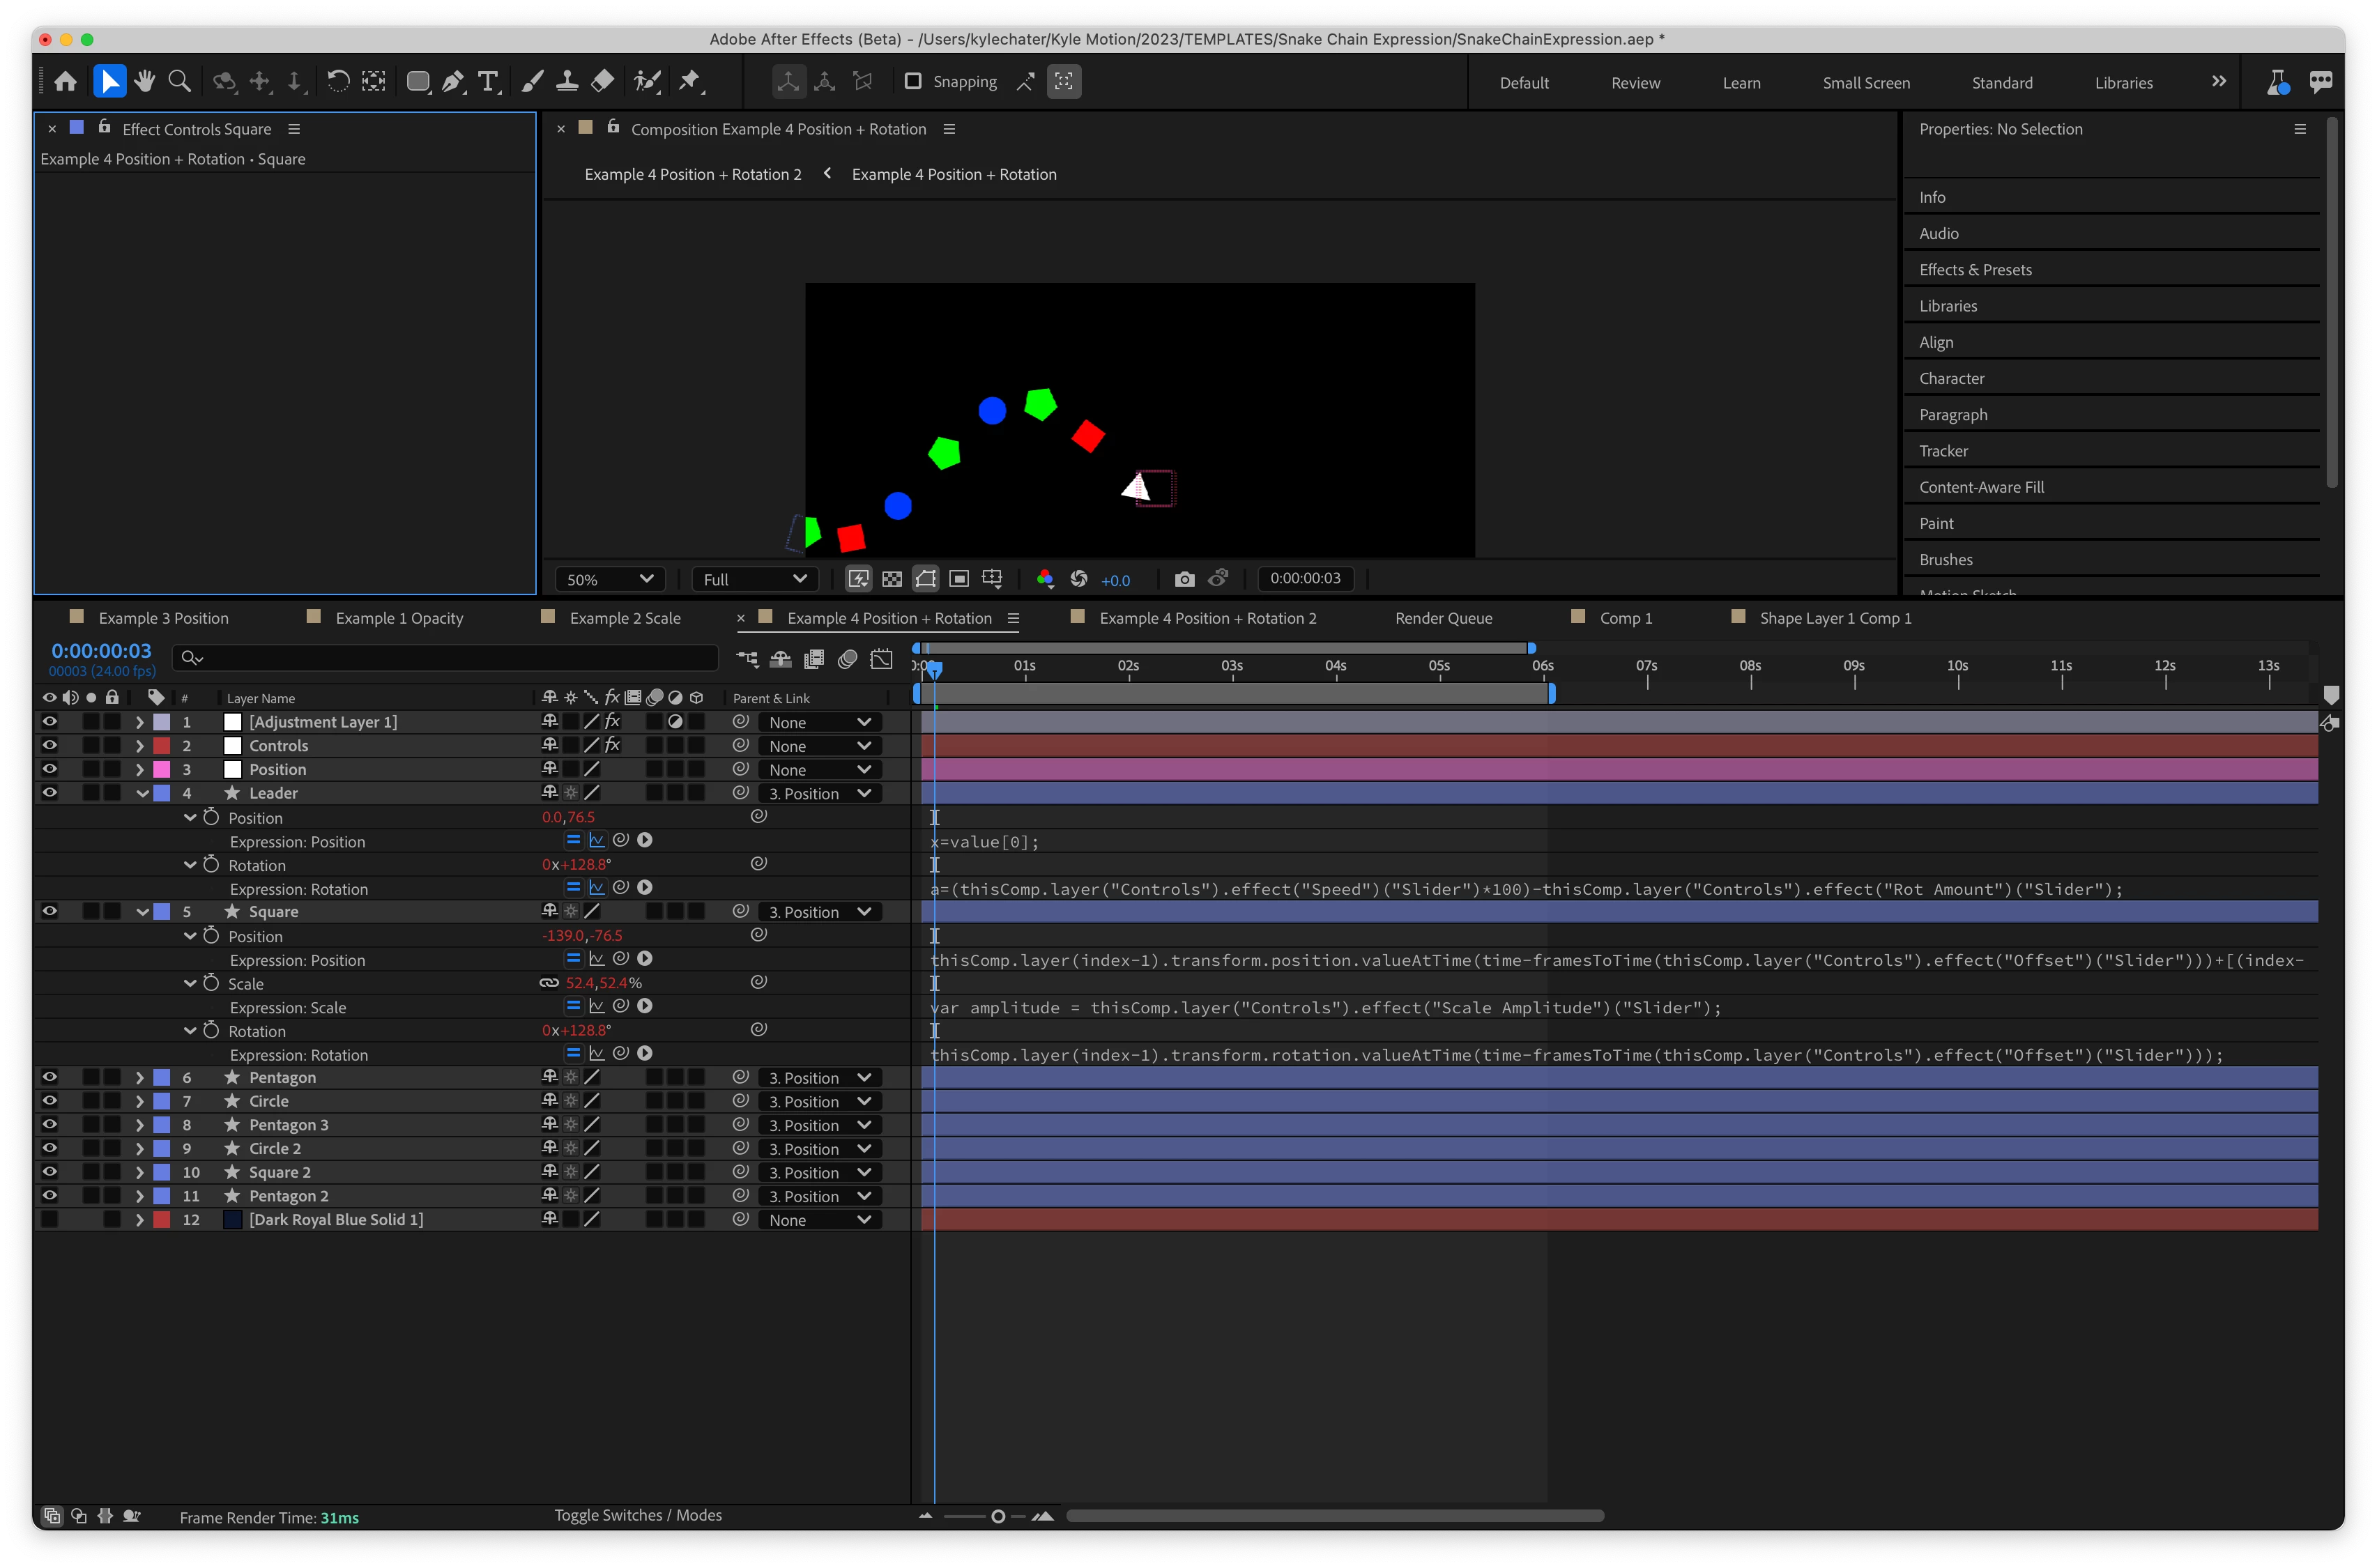2377x1568 pixels.
Task: Hide the Pentagon layer via eye icon
Action: [x=49, y=1077]
